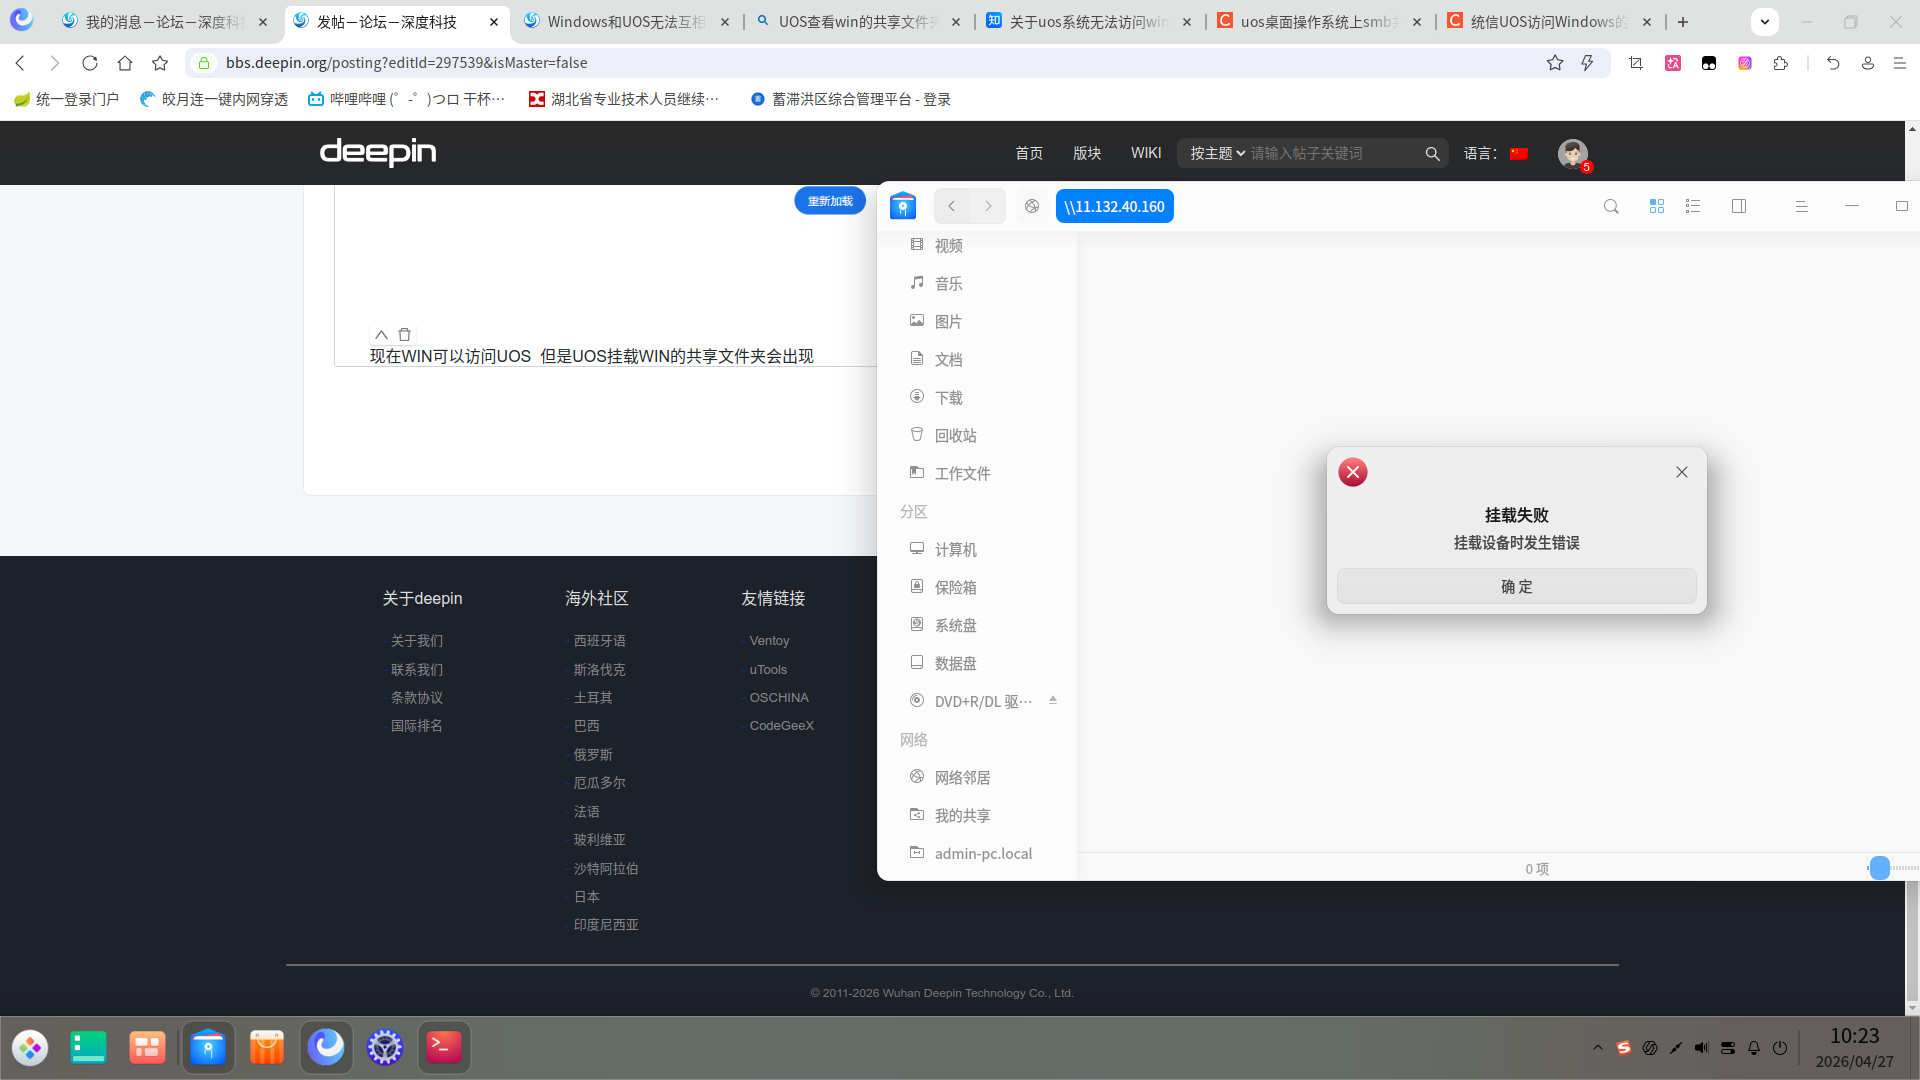Confirm the mount failed dialog with 确定

(1516, 586)
